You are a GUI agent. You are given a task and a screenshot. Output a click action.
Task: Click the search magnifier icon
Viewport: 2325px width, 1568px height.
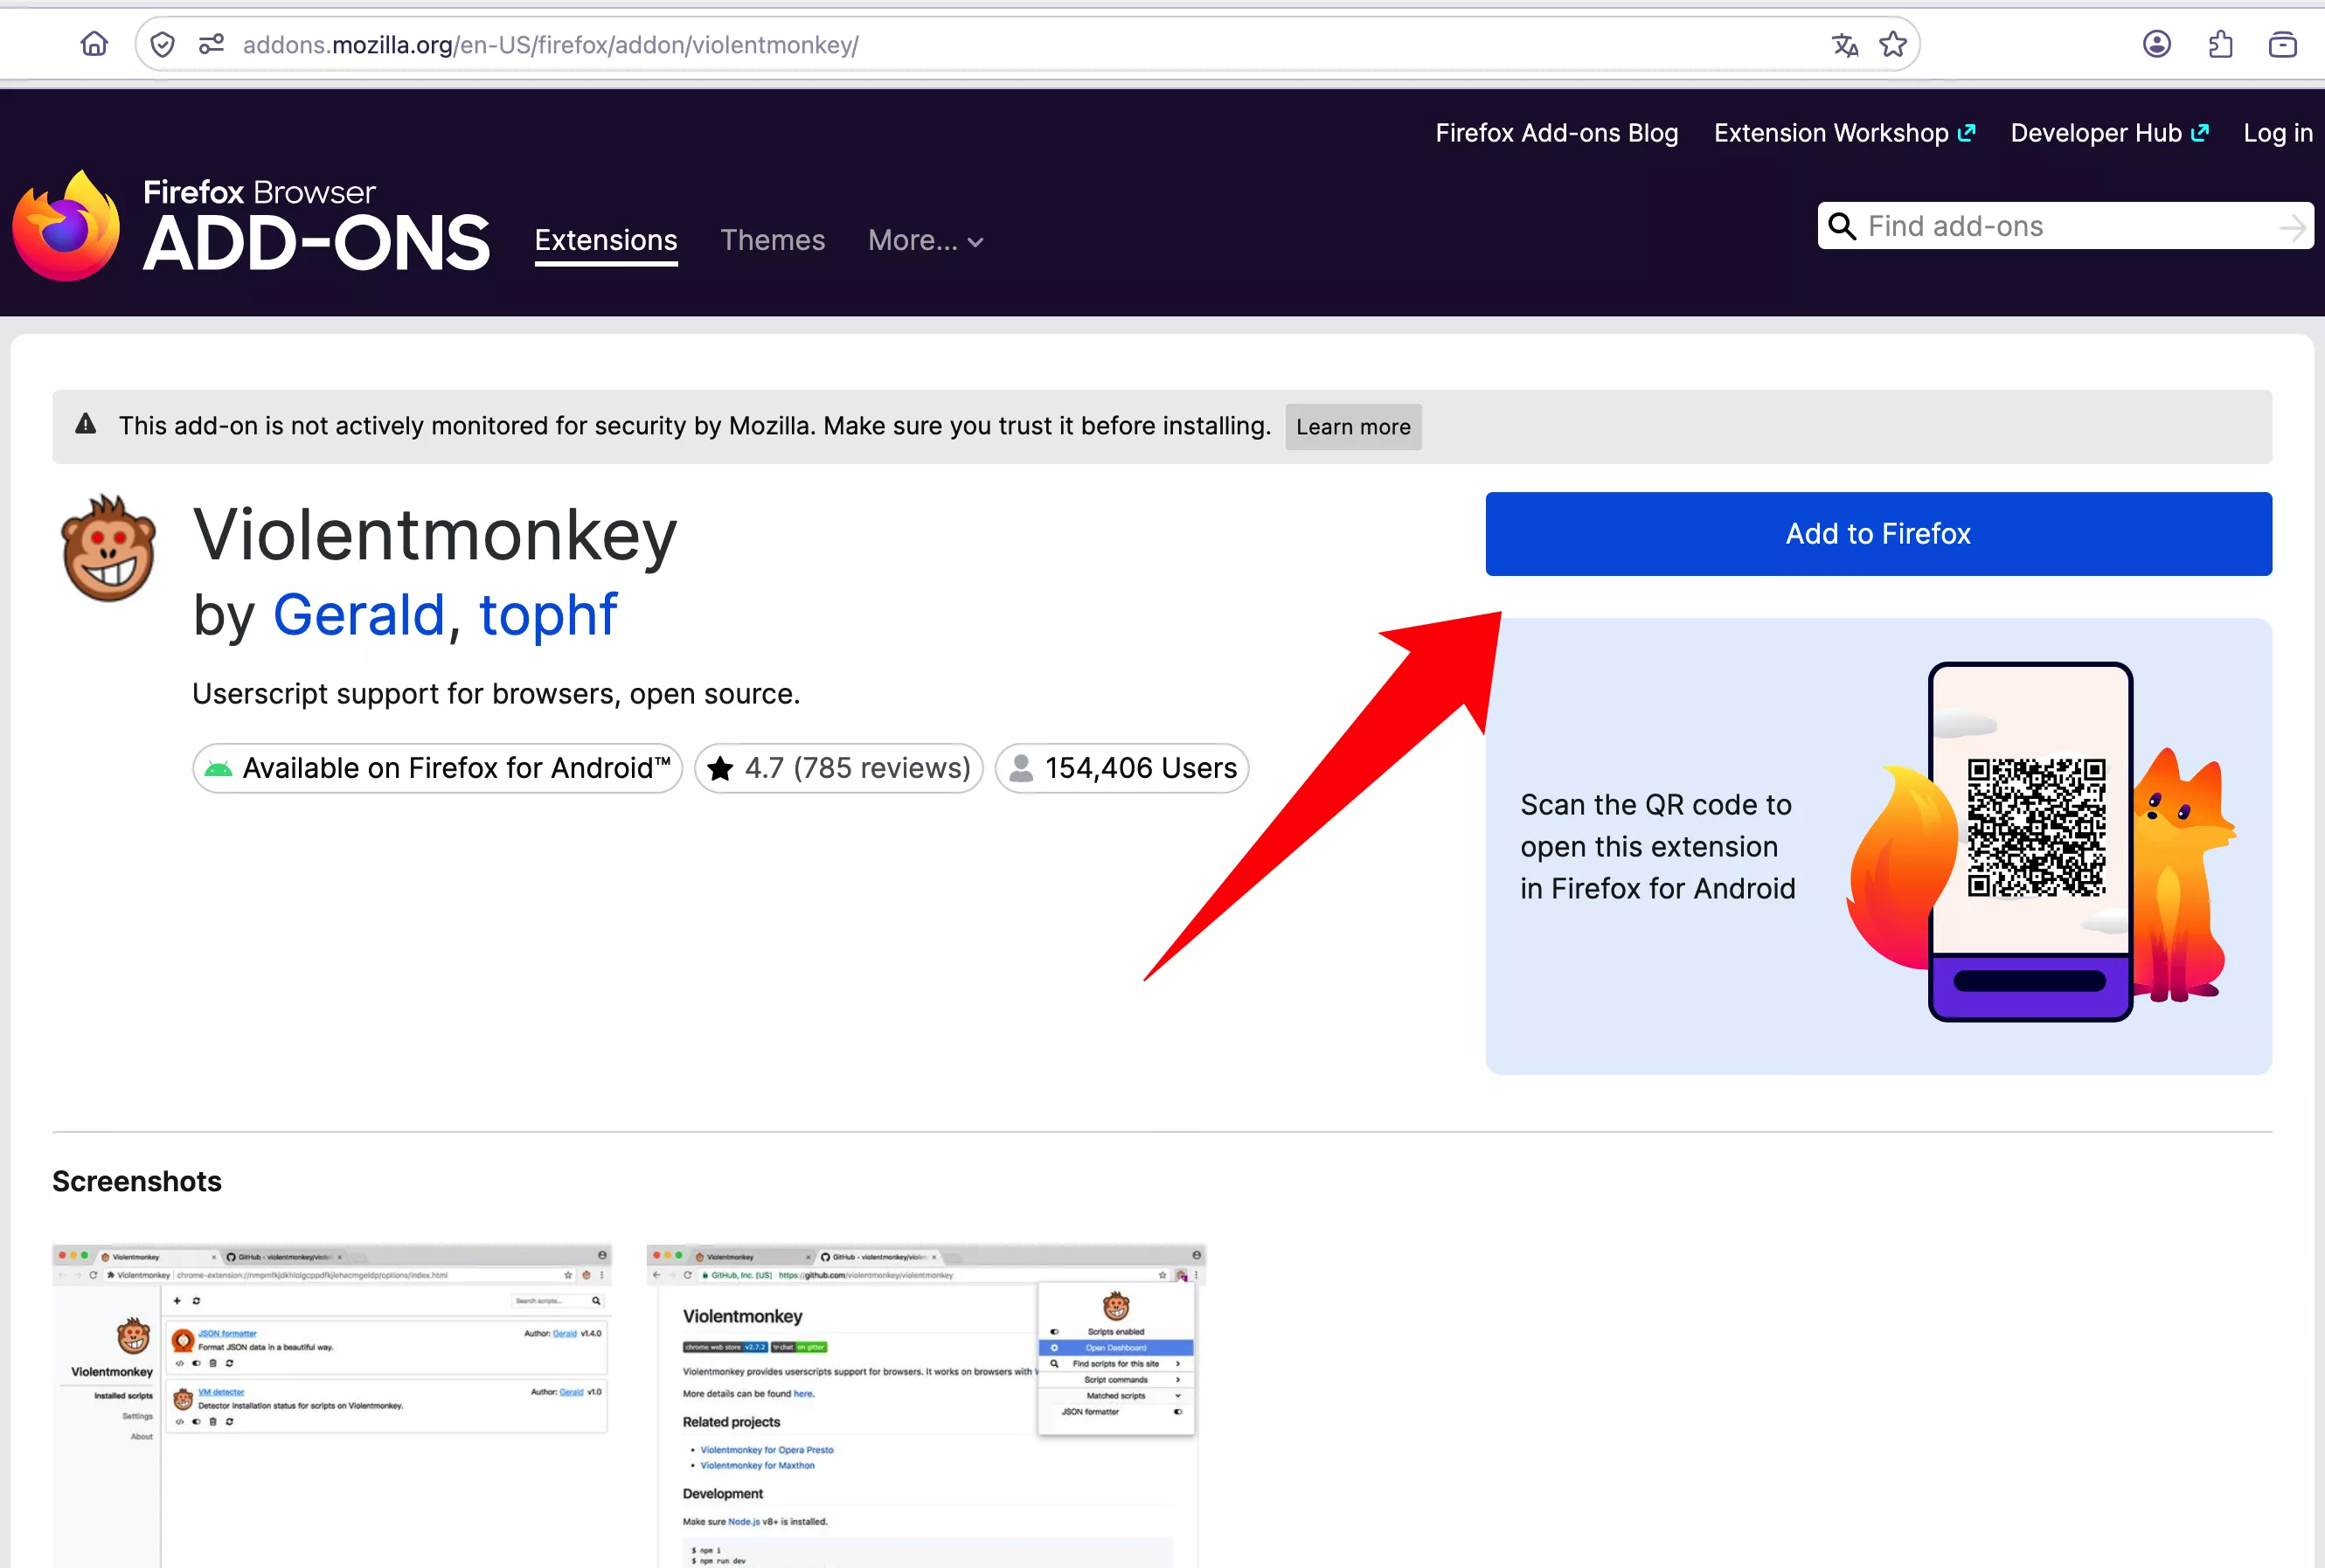(x=1842, y=226)
